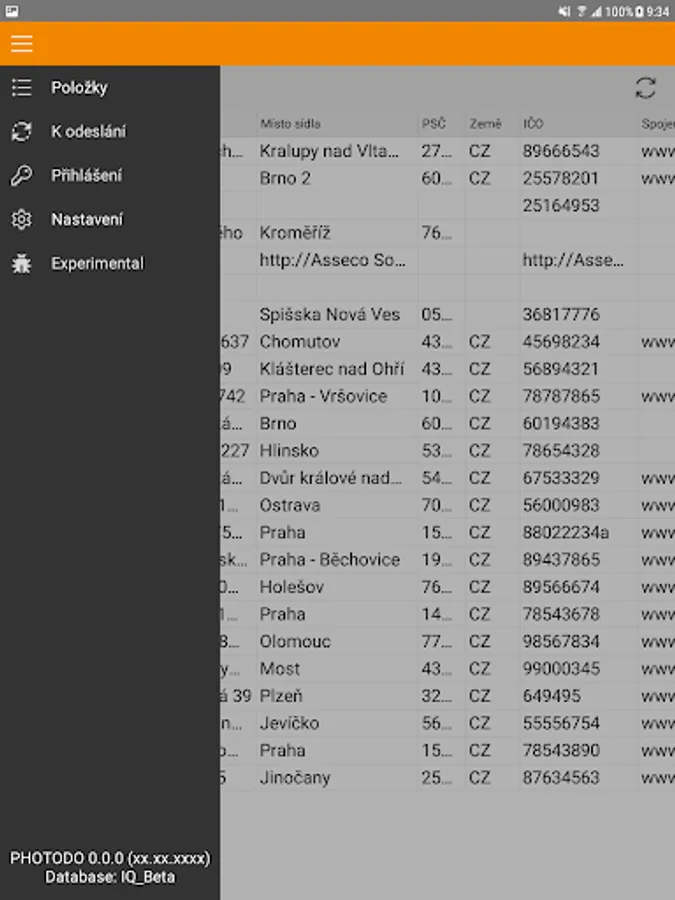Click IČO value 45698234
The image size is (675, 900).
pyautogui.click(x=561, y=342)
